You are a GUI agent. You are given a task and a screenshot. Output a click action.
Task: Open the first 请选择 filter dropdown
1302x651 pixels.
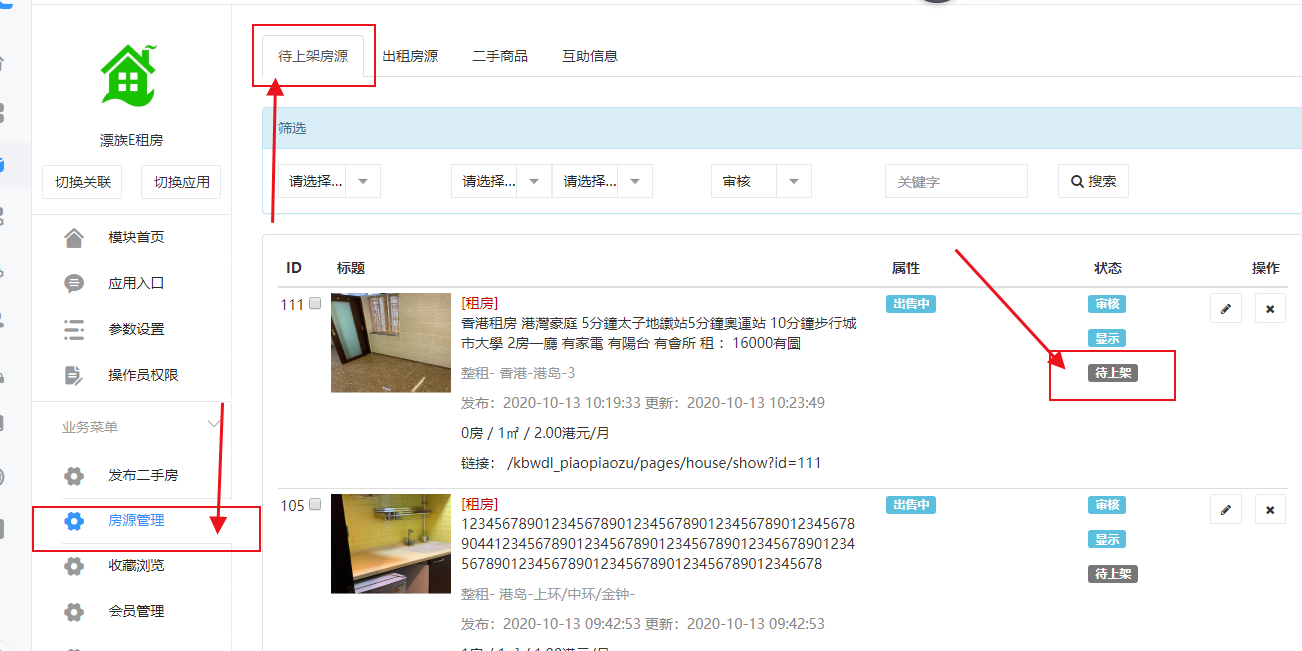point(328,182)
